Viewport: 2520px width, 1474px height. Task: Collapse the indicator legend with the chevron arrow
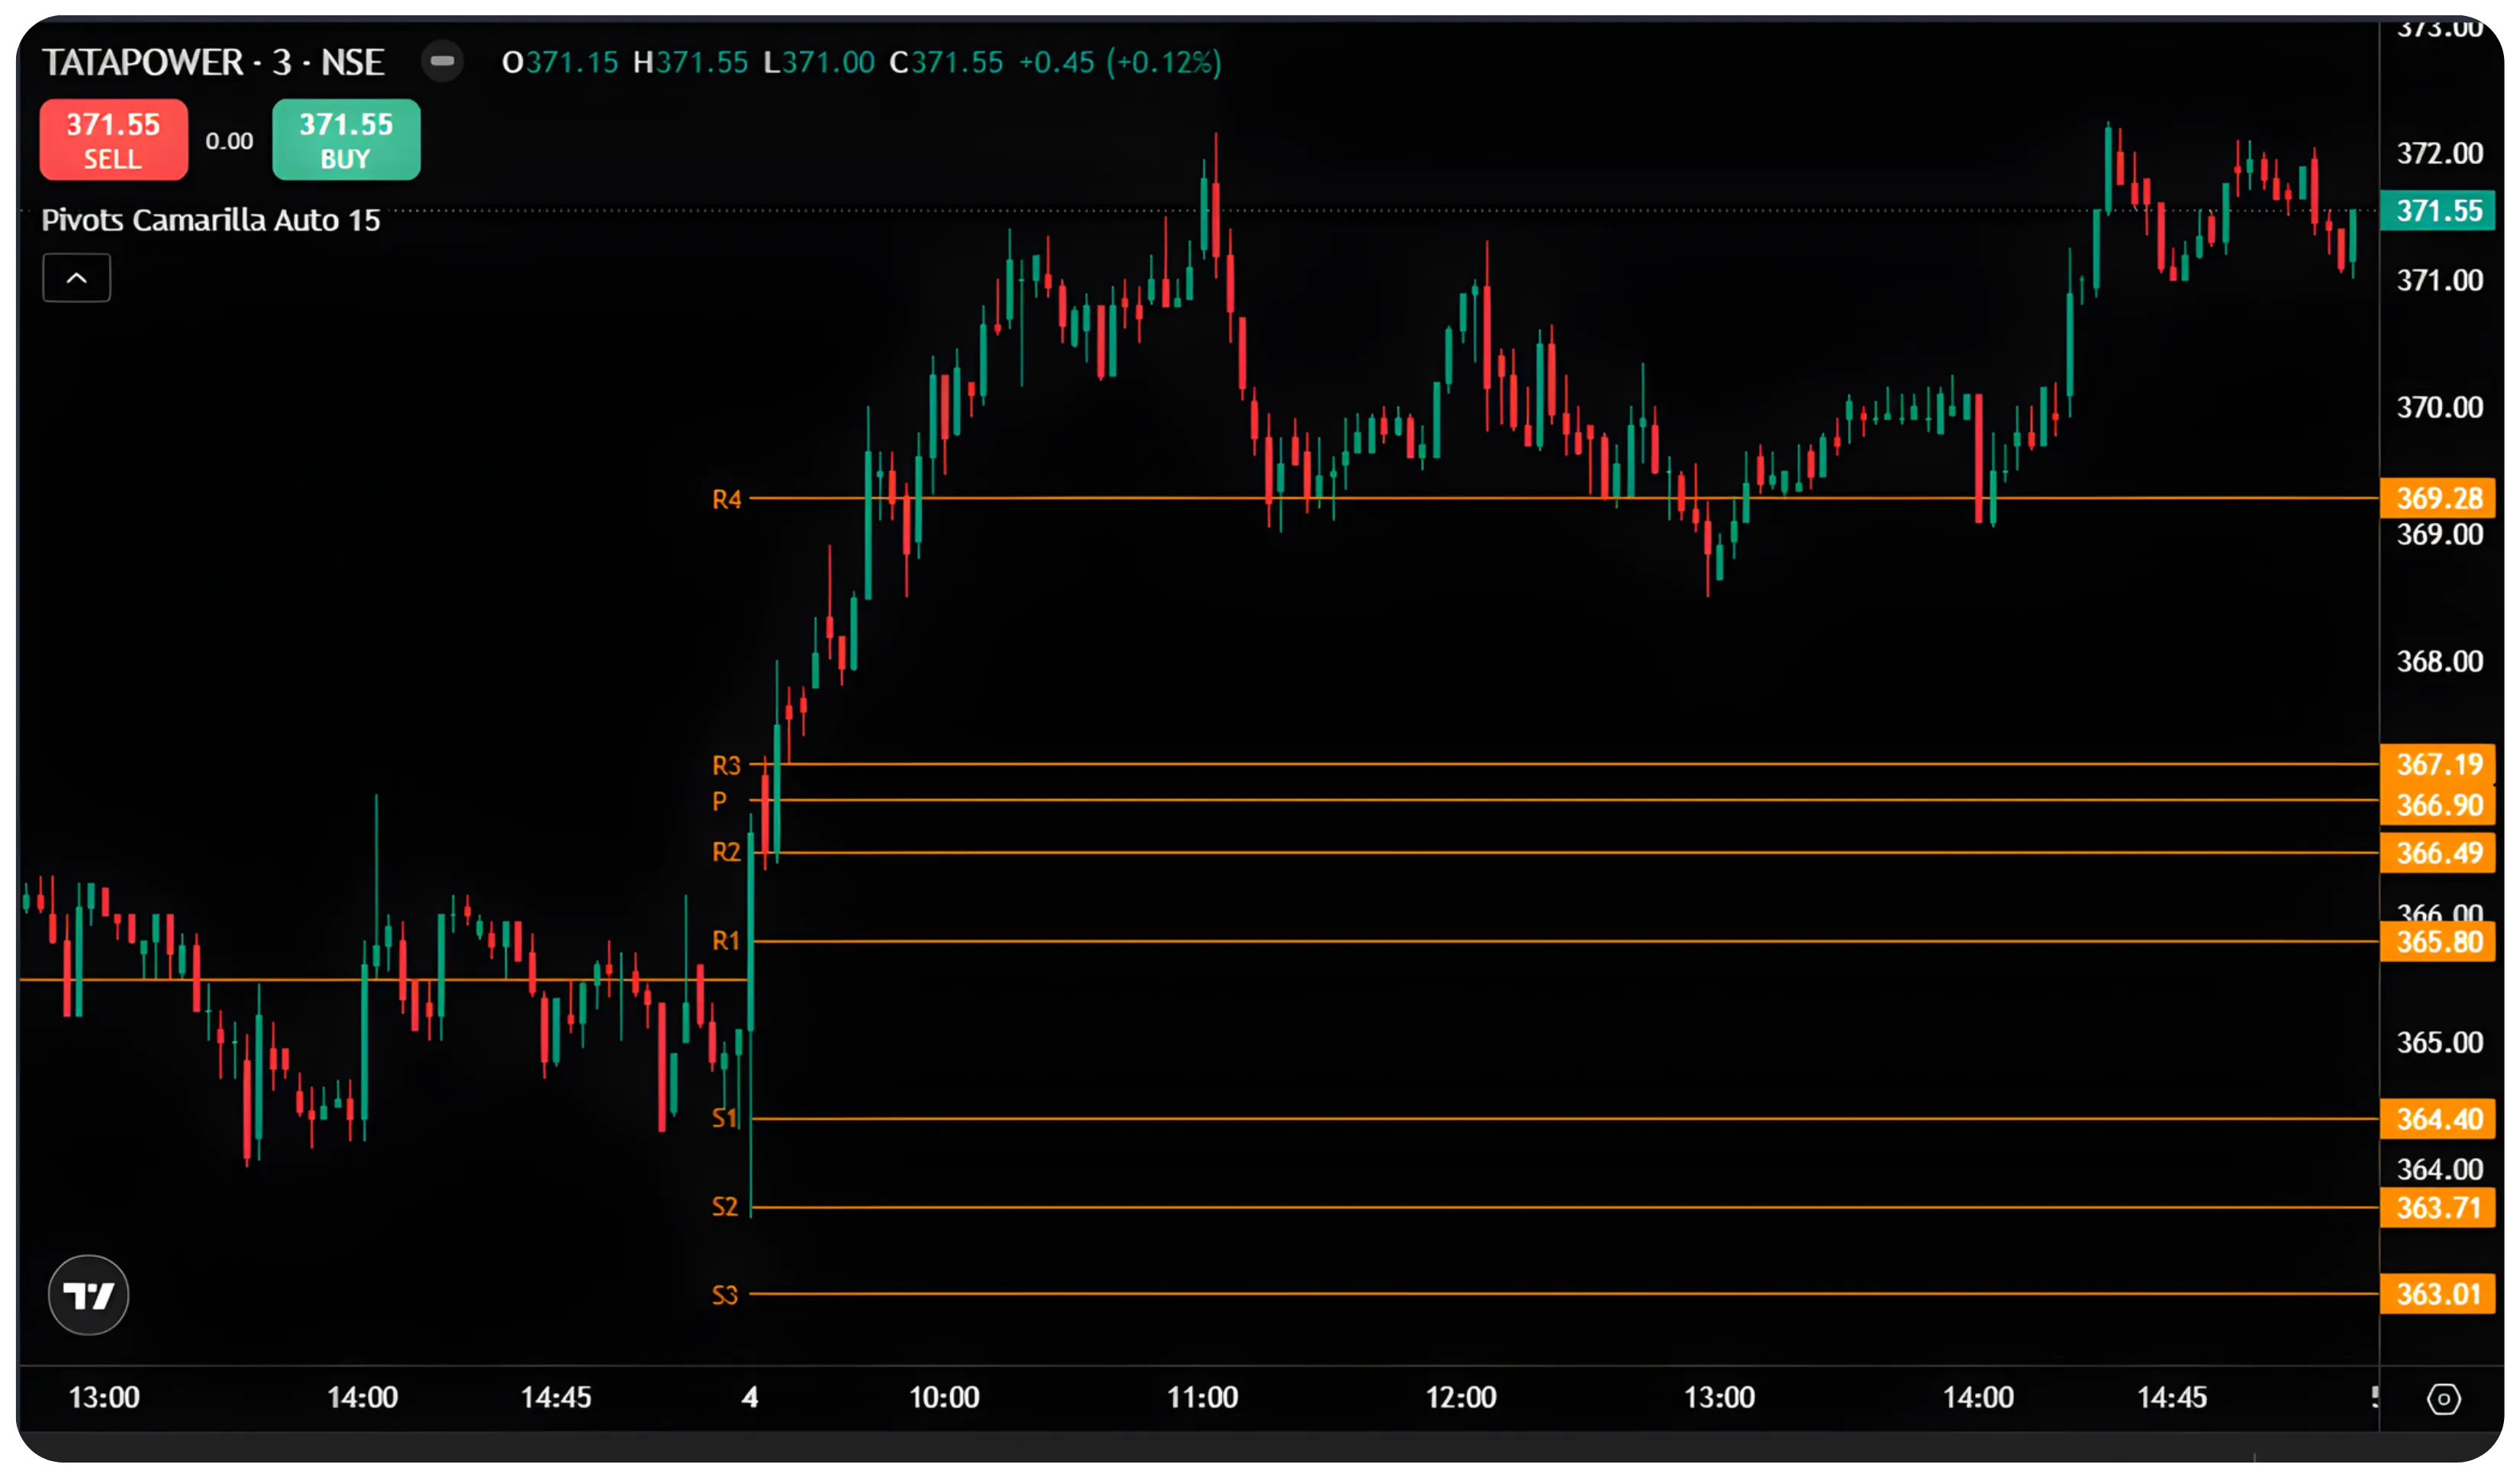tap(76, 277)
